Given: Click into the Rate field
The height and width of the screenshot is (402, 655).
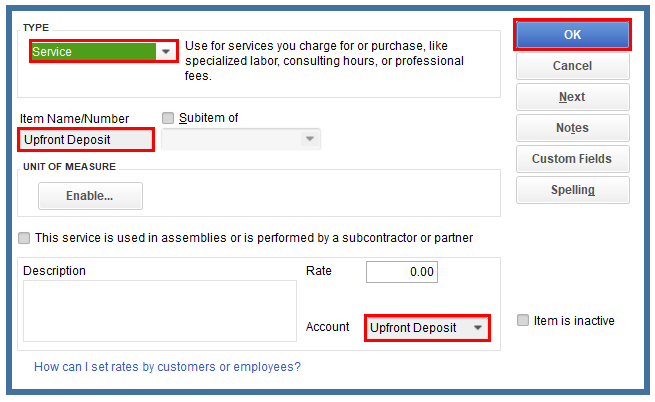Looking at the screenshot, I should 401,272.
